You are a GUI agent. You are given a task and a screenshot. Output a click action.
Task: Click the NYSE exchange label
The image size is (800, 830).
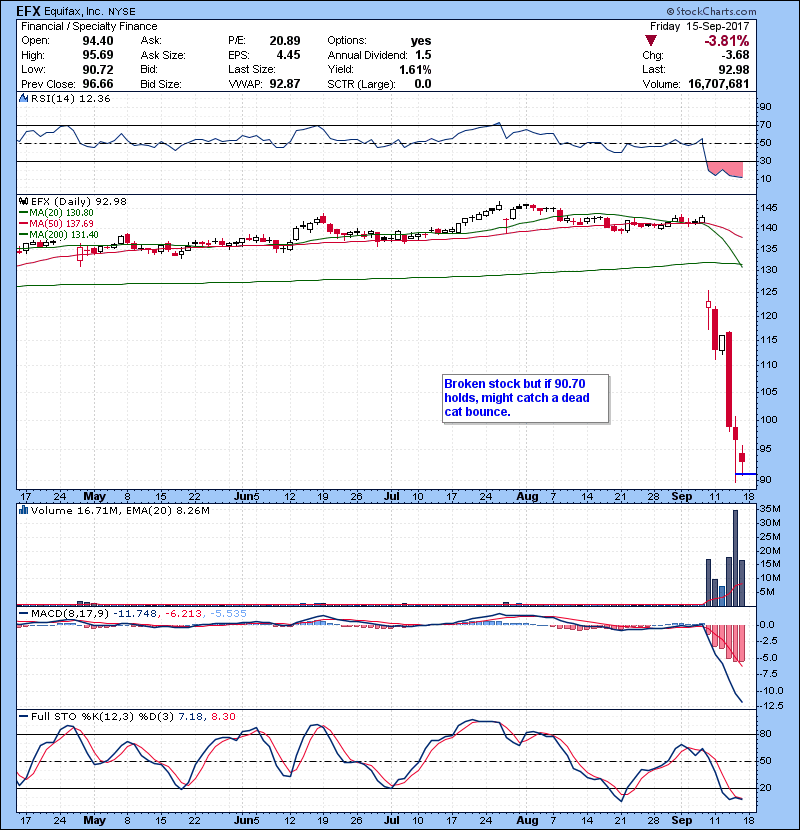(122, 12)
